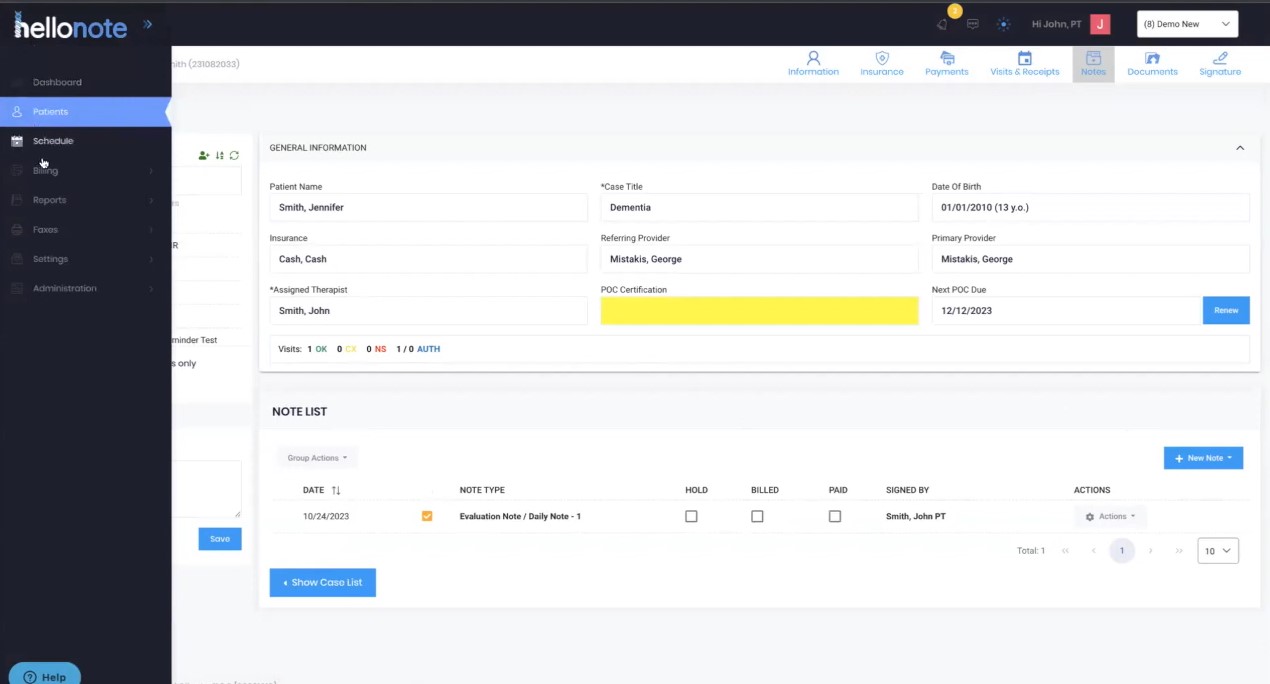Open the (8) Demo New account dropdown
Viewport: 1270px width, 684px height.
point(1187,23)
